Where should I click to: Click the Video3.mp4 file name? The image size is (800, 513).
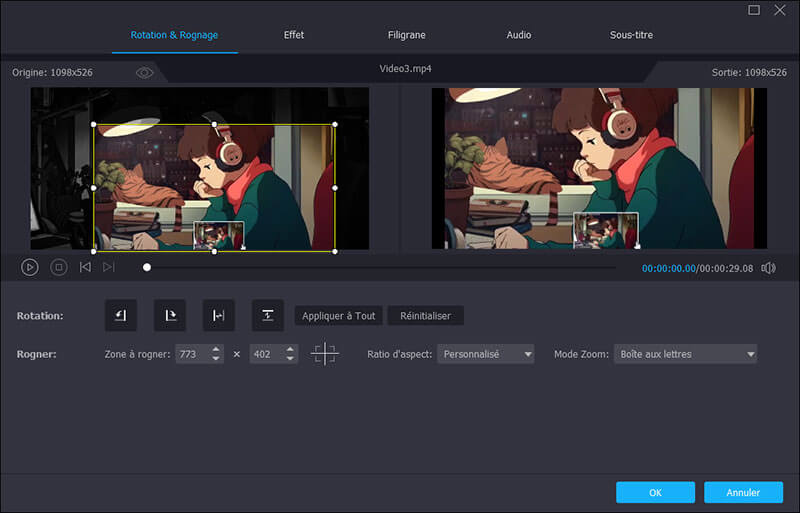[x=405, y=68]
